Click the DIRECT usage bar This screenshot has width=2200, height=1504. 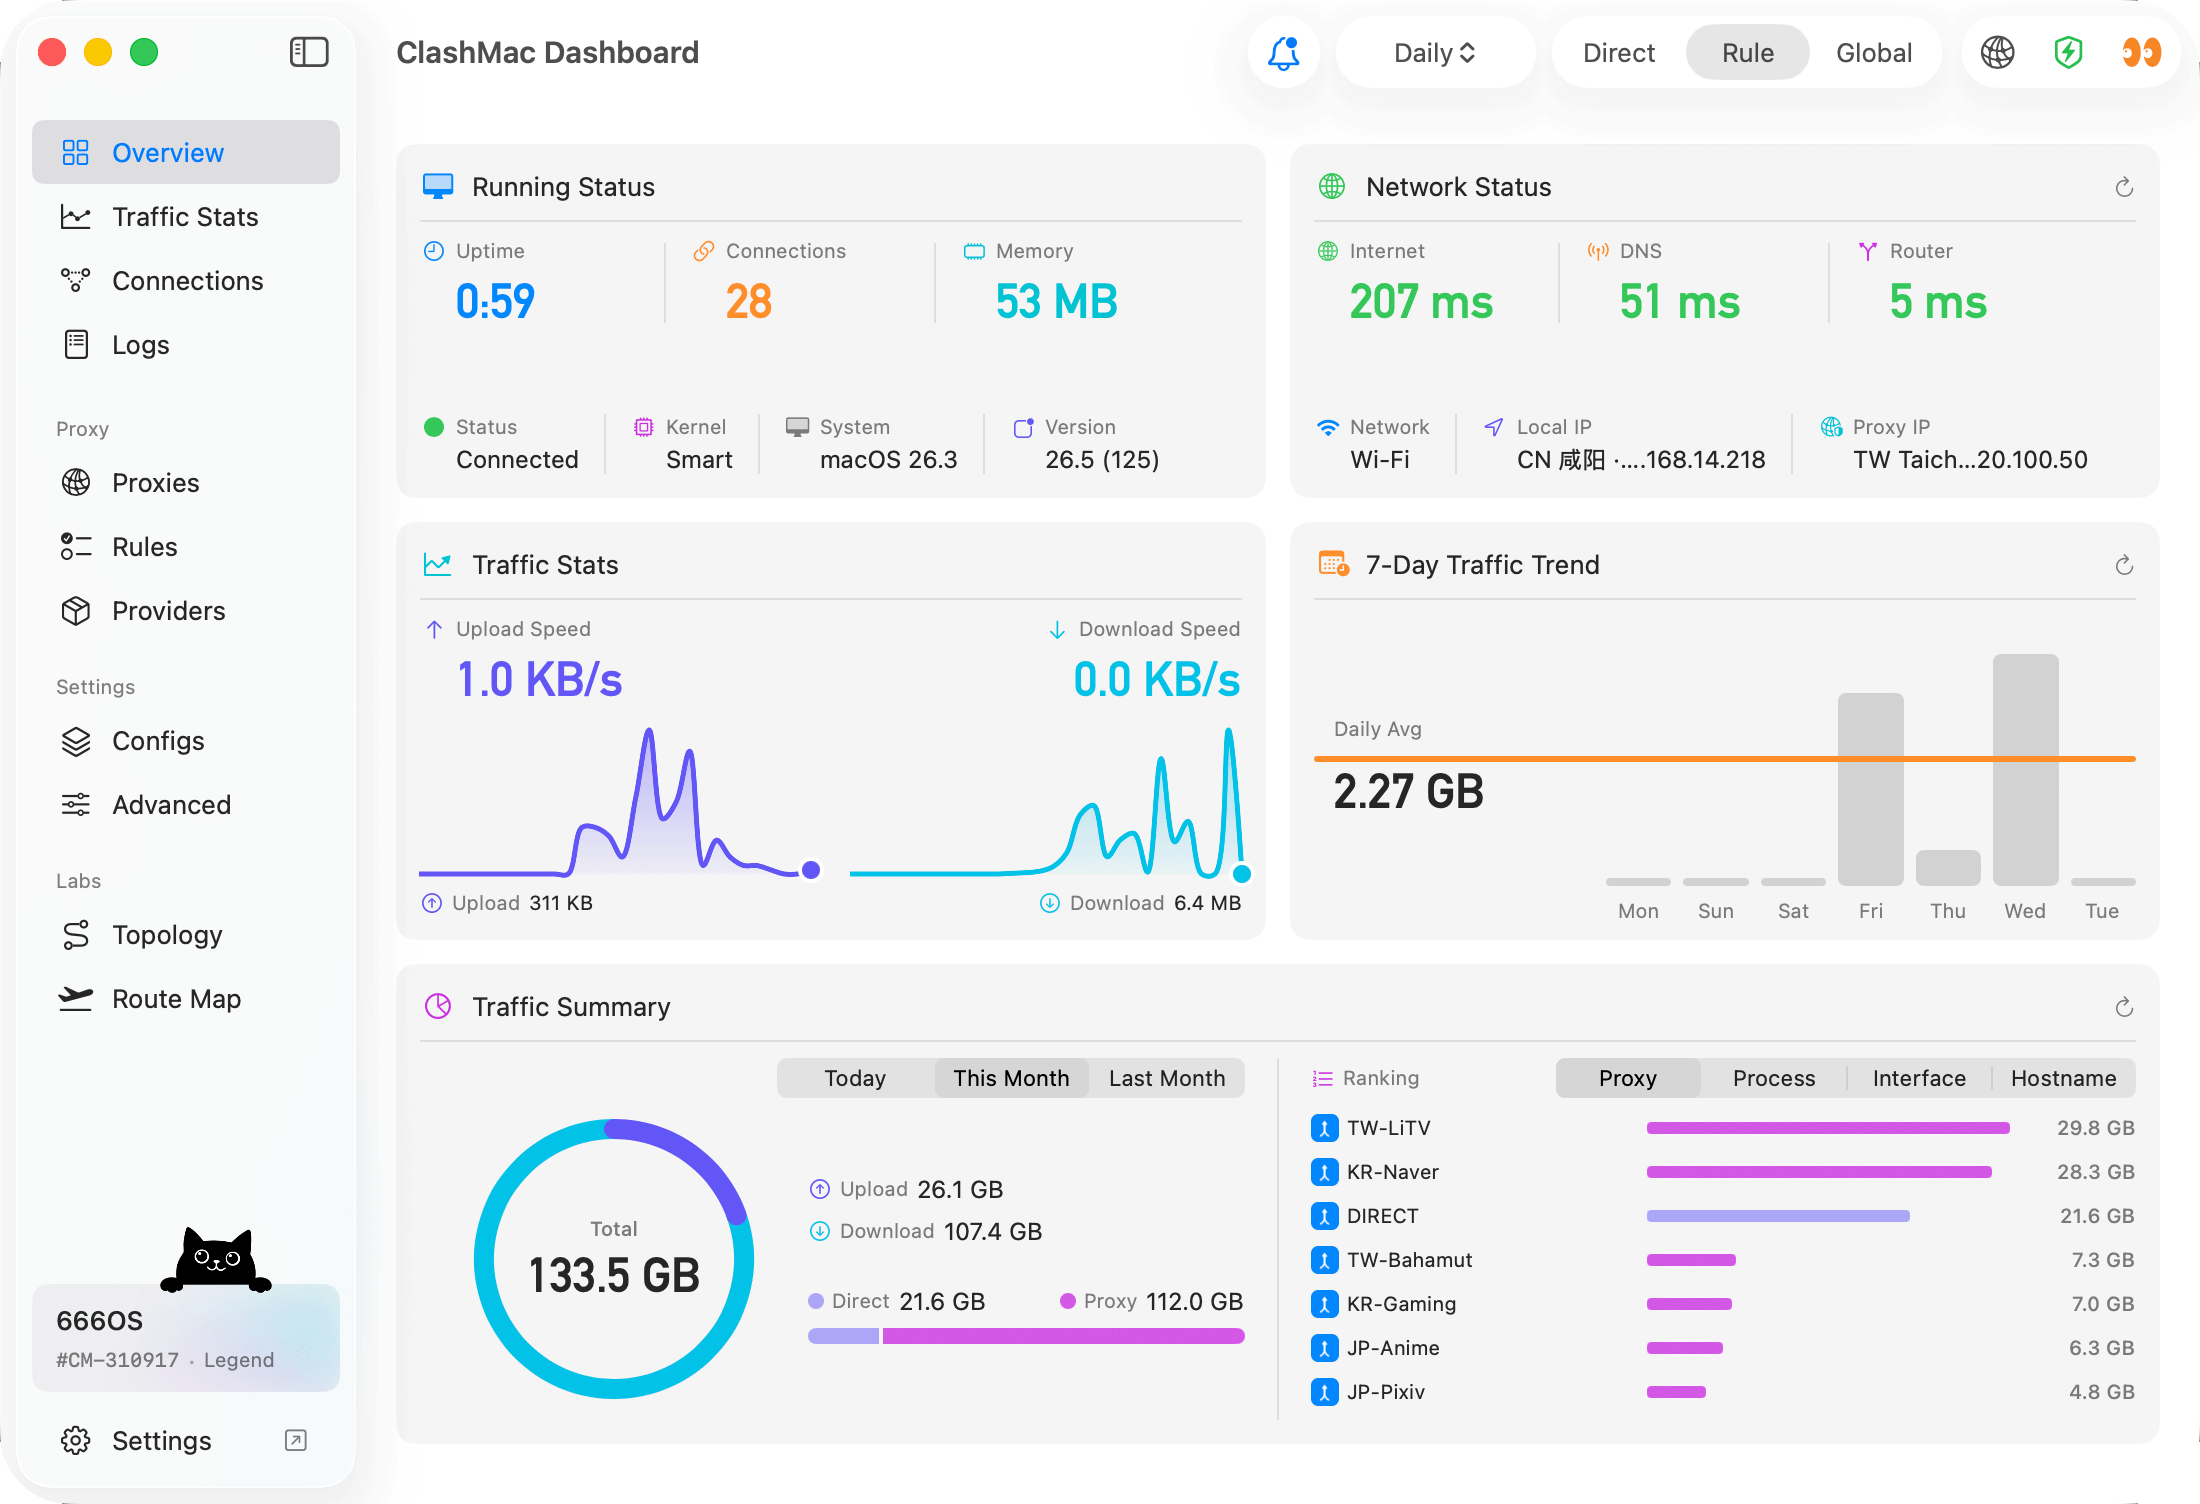(1778, 1216)
